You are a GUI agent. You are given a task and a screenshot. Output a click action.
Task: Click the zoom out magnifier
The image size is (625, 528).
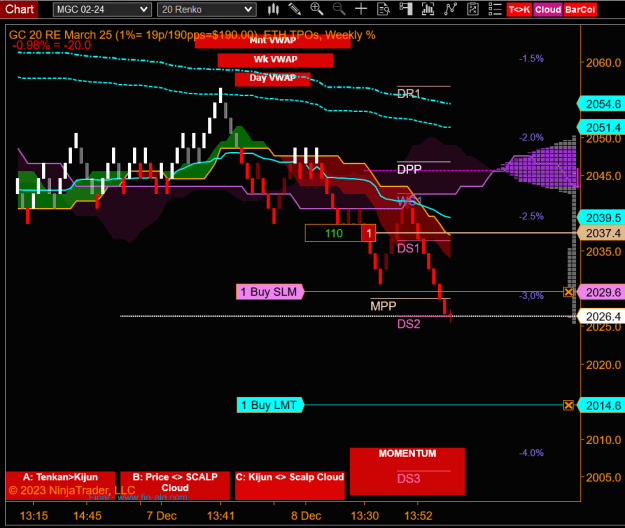(339, 9)
